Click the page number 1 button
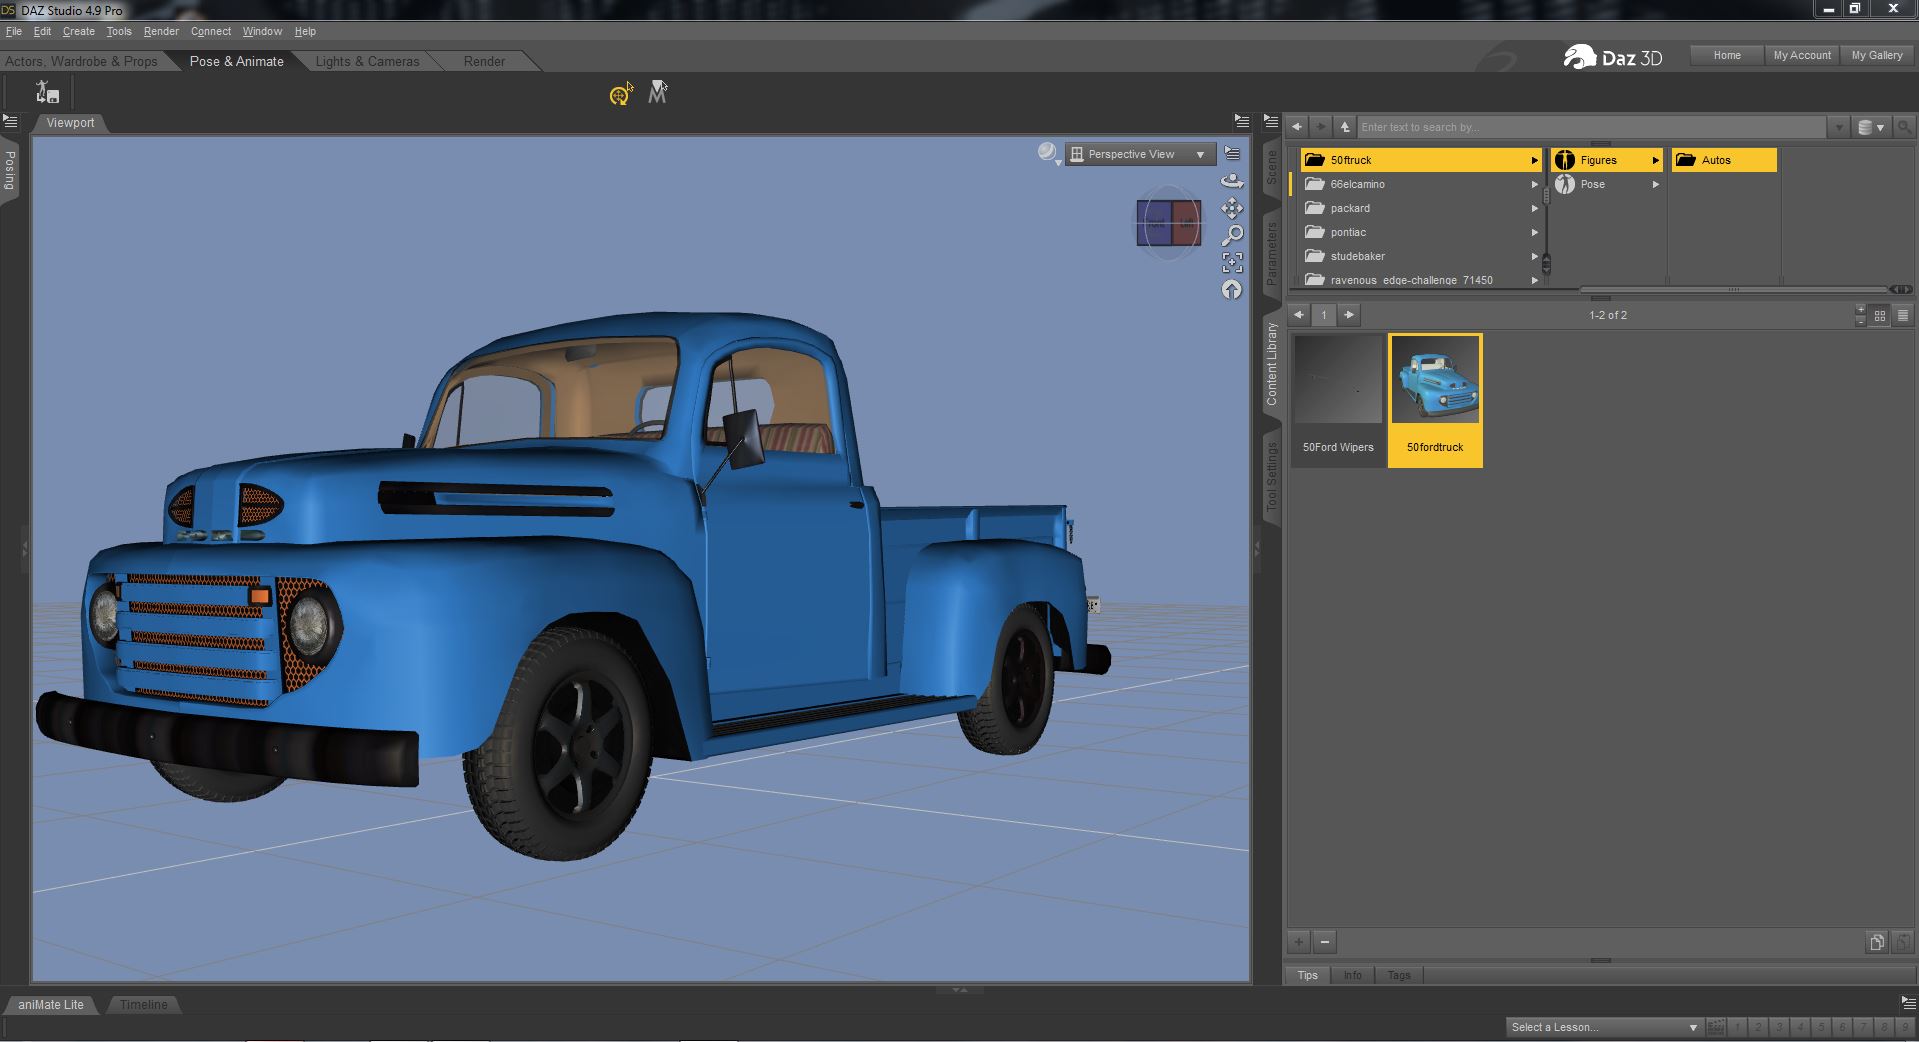The width and height of the screenshot is (1919, 1042). click(x=1324, y=315)
